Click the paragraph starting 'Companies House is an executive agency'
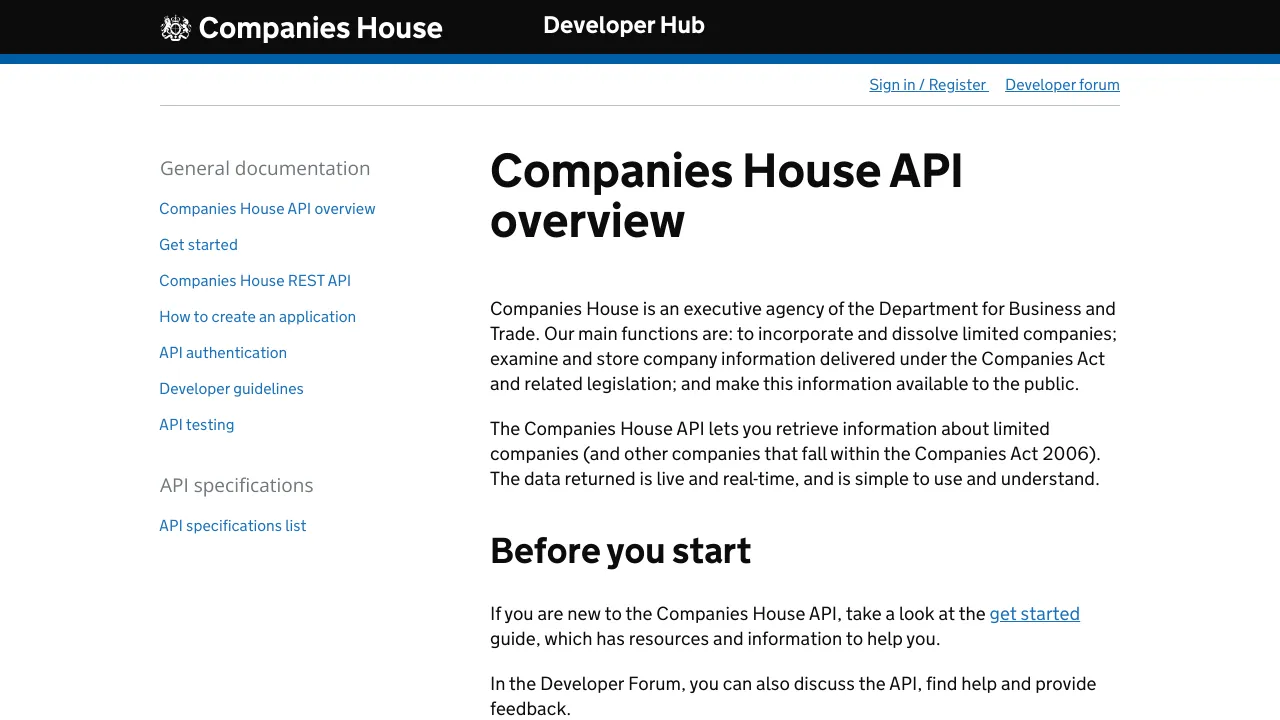This screenshot has width=1280, height=720. (x=803, y=346)
